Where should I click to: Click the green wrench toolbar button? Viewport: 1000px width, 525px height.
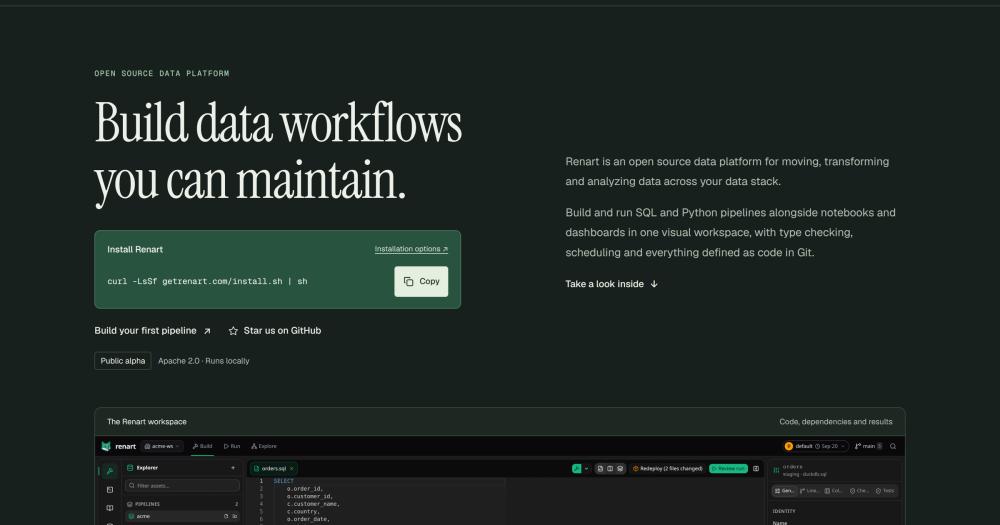577,469
